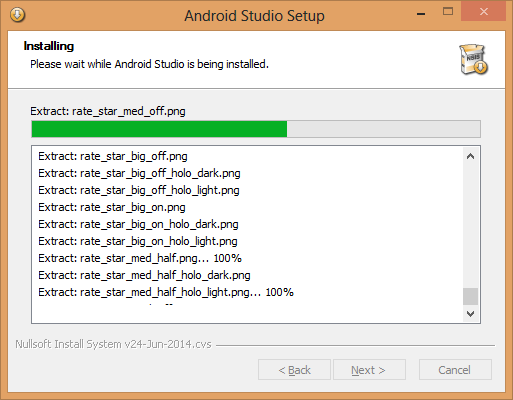Maximize the Android Studio Setup window
Viewport: 513px width, 400px height.
click(x=448, y=12)
